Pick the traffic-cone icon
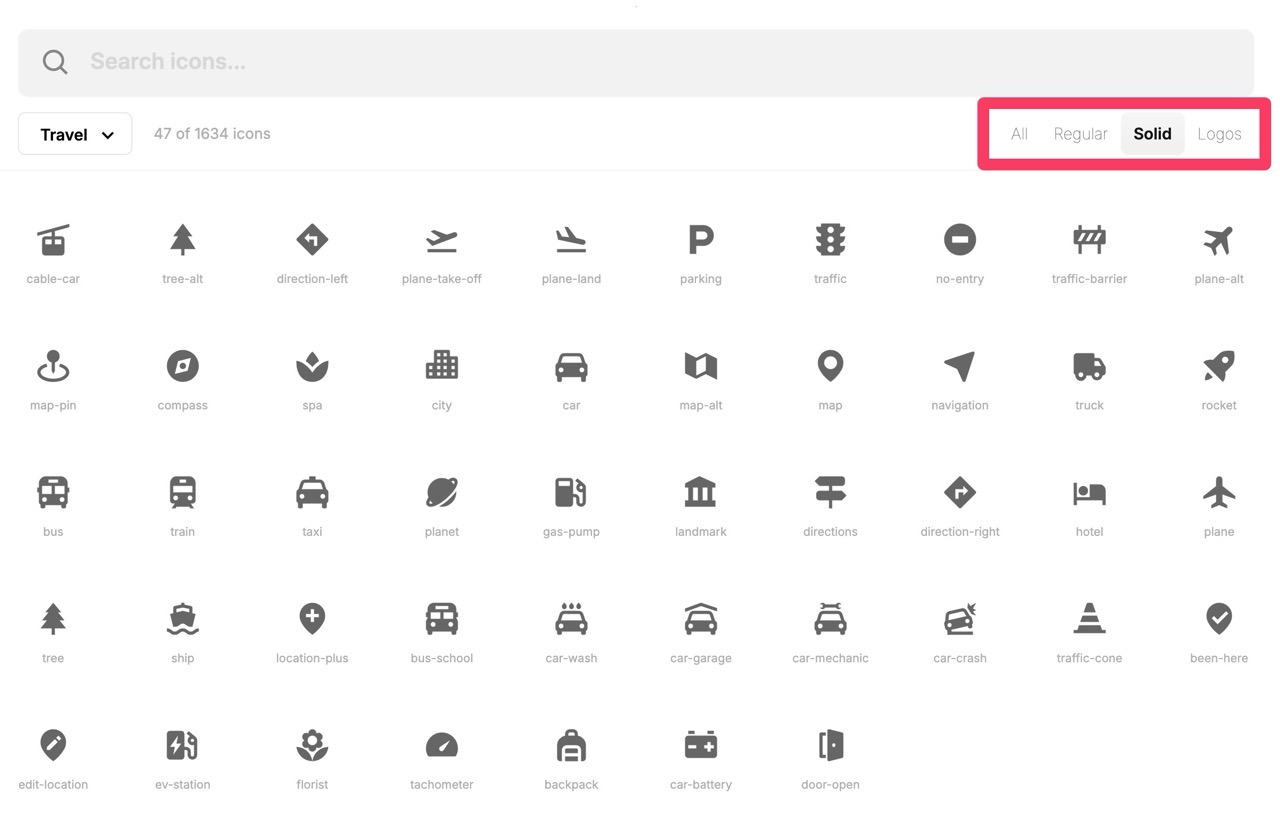The image size is (1280, 822). click(x=1089, y=619)
